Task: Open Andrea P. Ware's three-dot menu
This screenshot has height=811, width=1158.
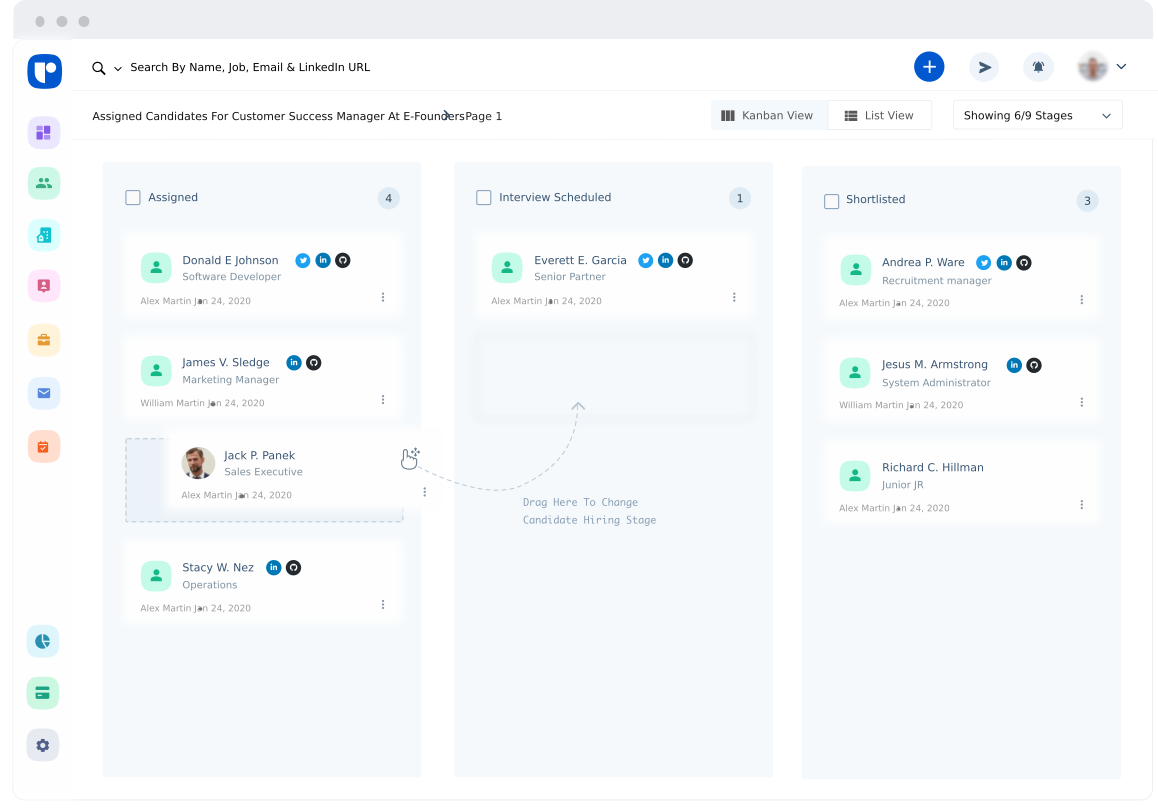Action: 1082,300
